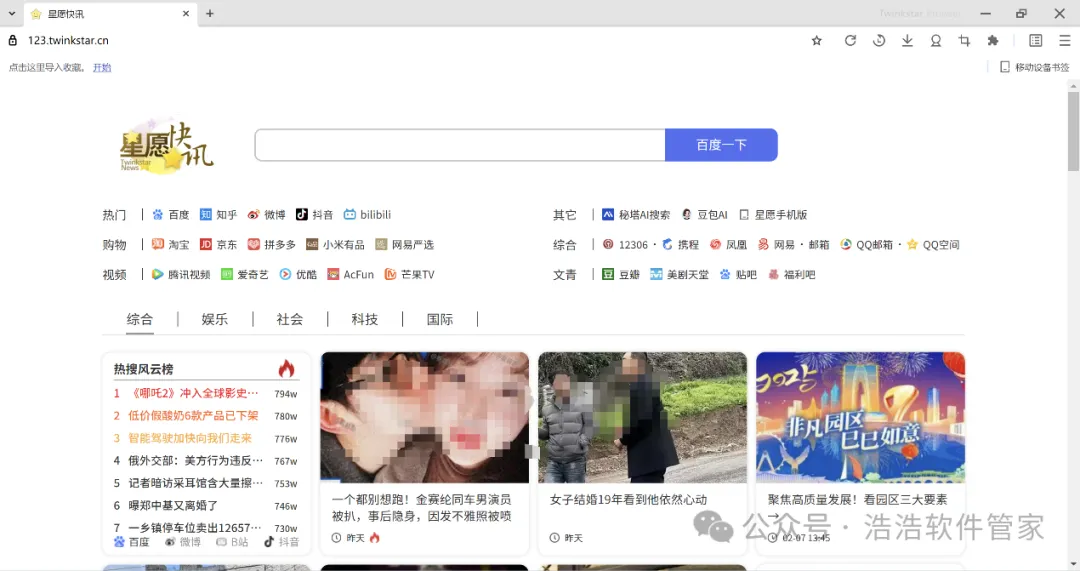Open the 网易严选 link
This screenshot has height=571, width=1080.
coord(404,245)
